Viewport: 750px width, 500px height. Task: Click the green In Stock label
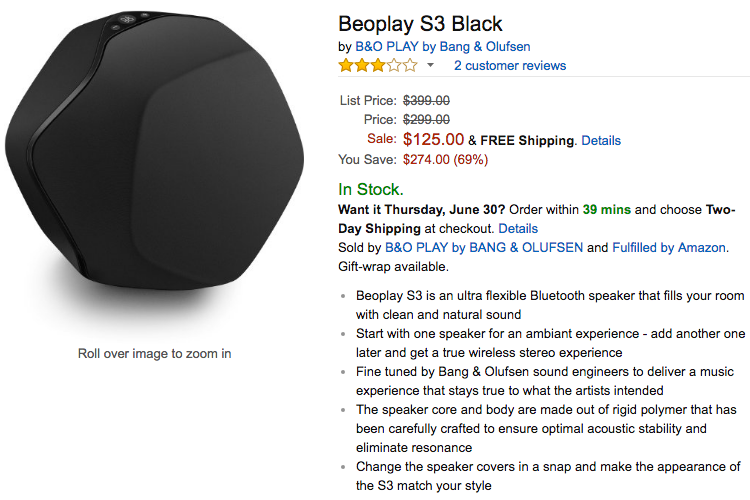coord(370,189)
